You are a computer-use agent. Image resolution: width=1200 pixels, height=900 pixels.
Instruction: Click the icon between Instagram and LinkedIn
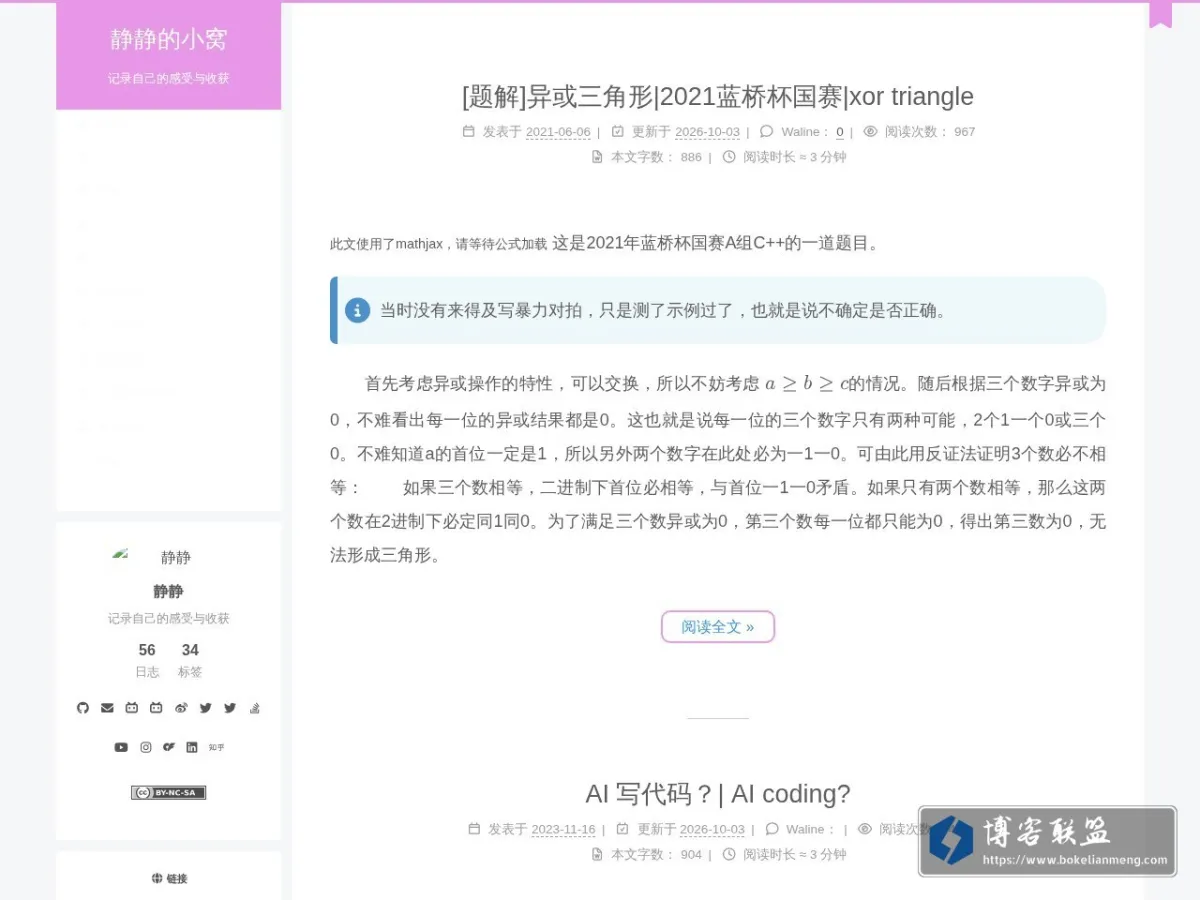pos(169,747)
